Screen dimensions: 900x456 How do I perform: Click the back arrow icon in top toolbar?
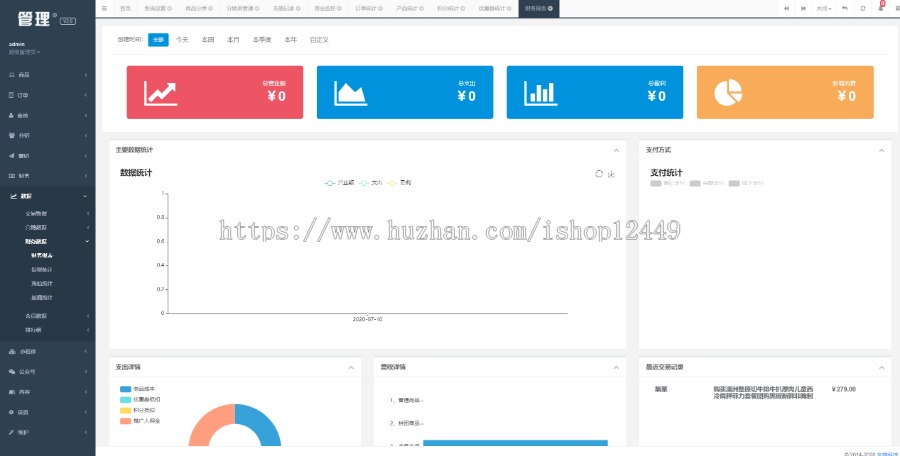point(845,8)
